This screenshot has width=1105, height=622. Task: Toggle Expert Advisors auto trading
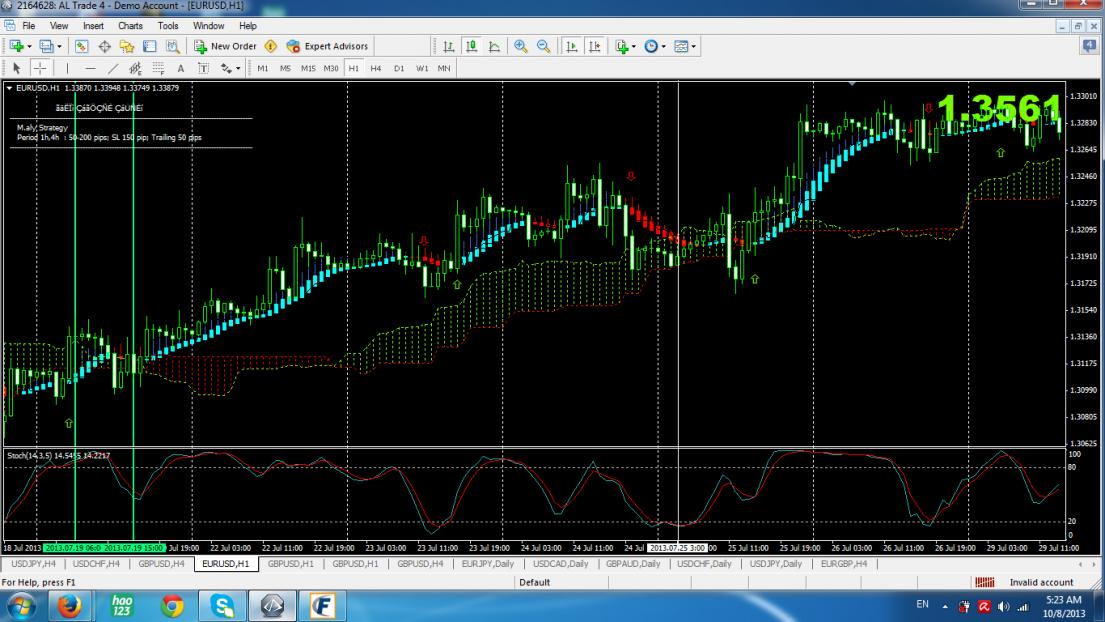(x=327, y=46)
